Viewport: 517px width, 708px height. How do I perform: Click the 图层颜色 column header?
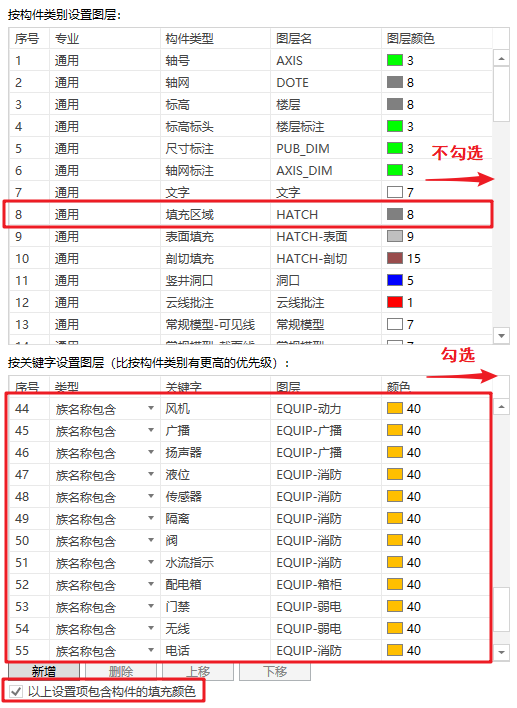click(437, 39)
